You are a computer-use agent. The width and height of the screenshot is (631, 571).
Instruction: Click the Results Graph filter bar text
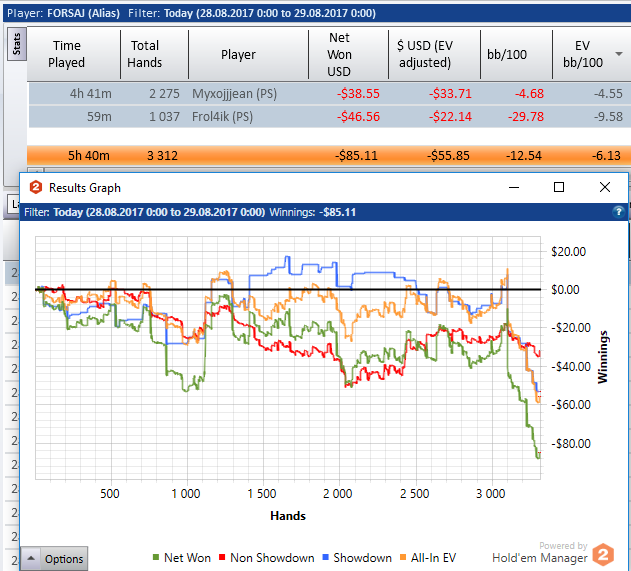tap(190, 212)
